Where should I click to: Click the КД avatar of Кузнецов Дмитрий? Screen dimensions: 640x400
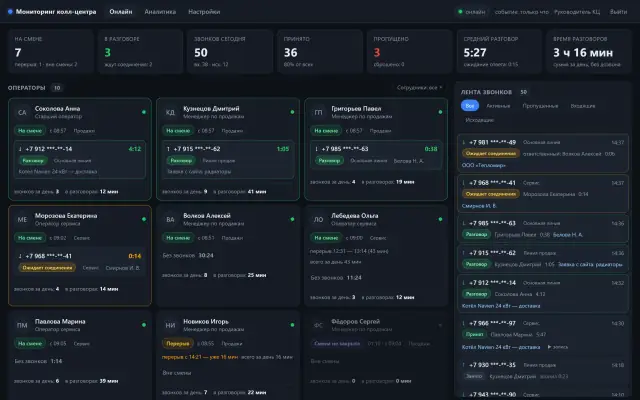(x=170, y=112)
